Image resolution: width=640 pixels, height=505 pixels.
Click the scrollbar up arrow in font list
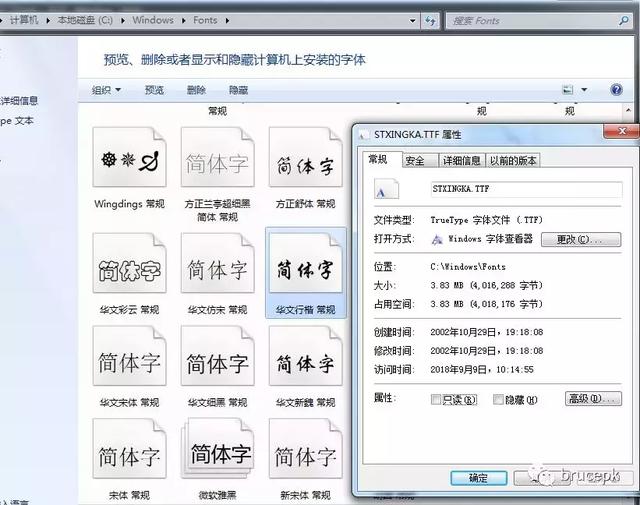point(628,110)
